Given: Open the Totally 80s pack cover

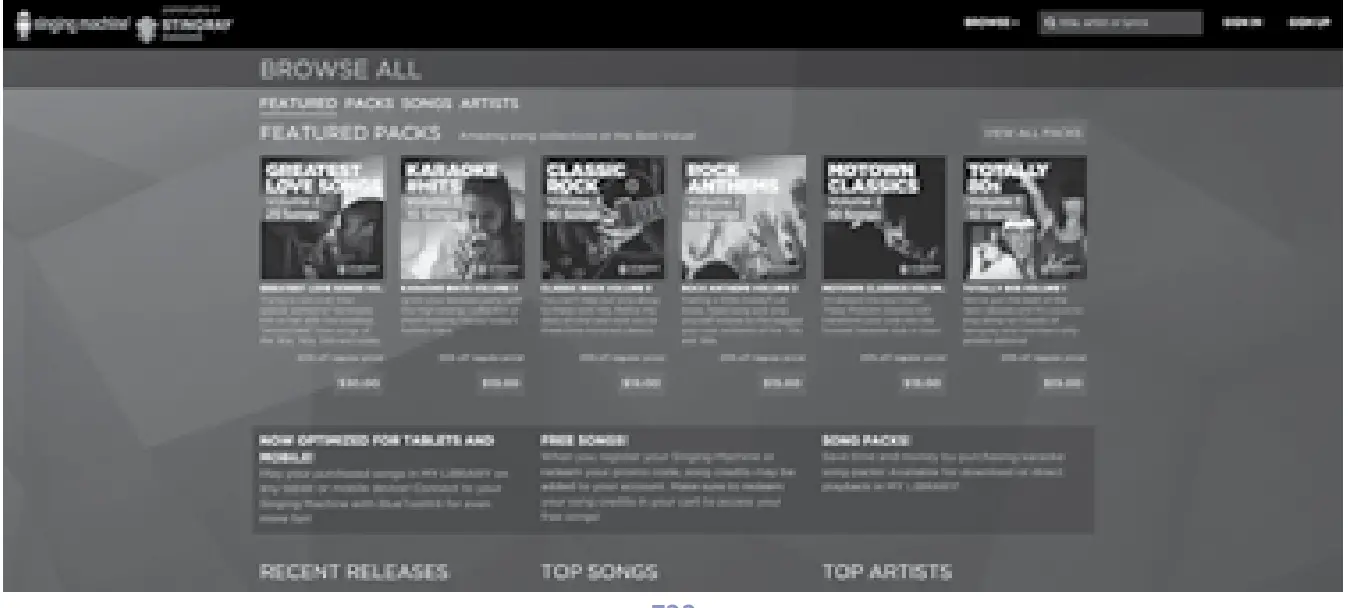Looking at the screenshot, I should tap(1025, 218).
